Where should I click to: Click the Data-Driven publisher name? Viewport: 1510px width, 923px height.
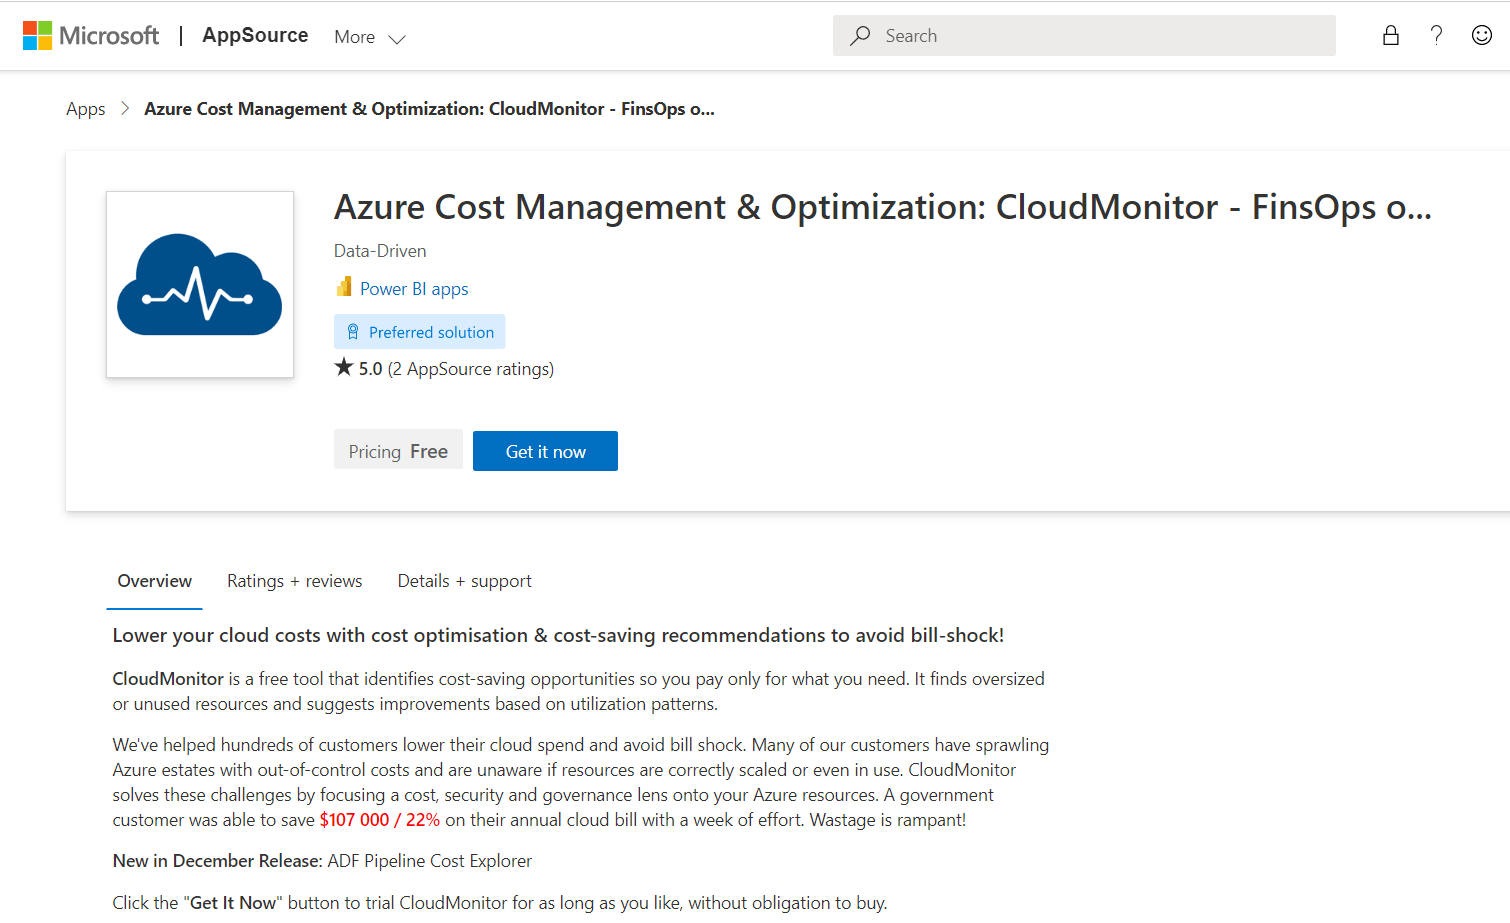[380, 251]
